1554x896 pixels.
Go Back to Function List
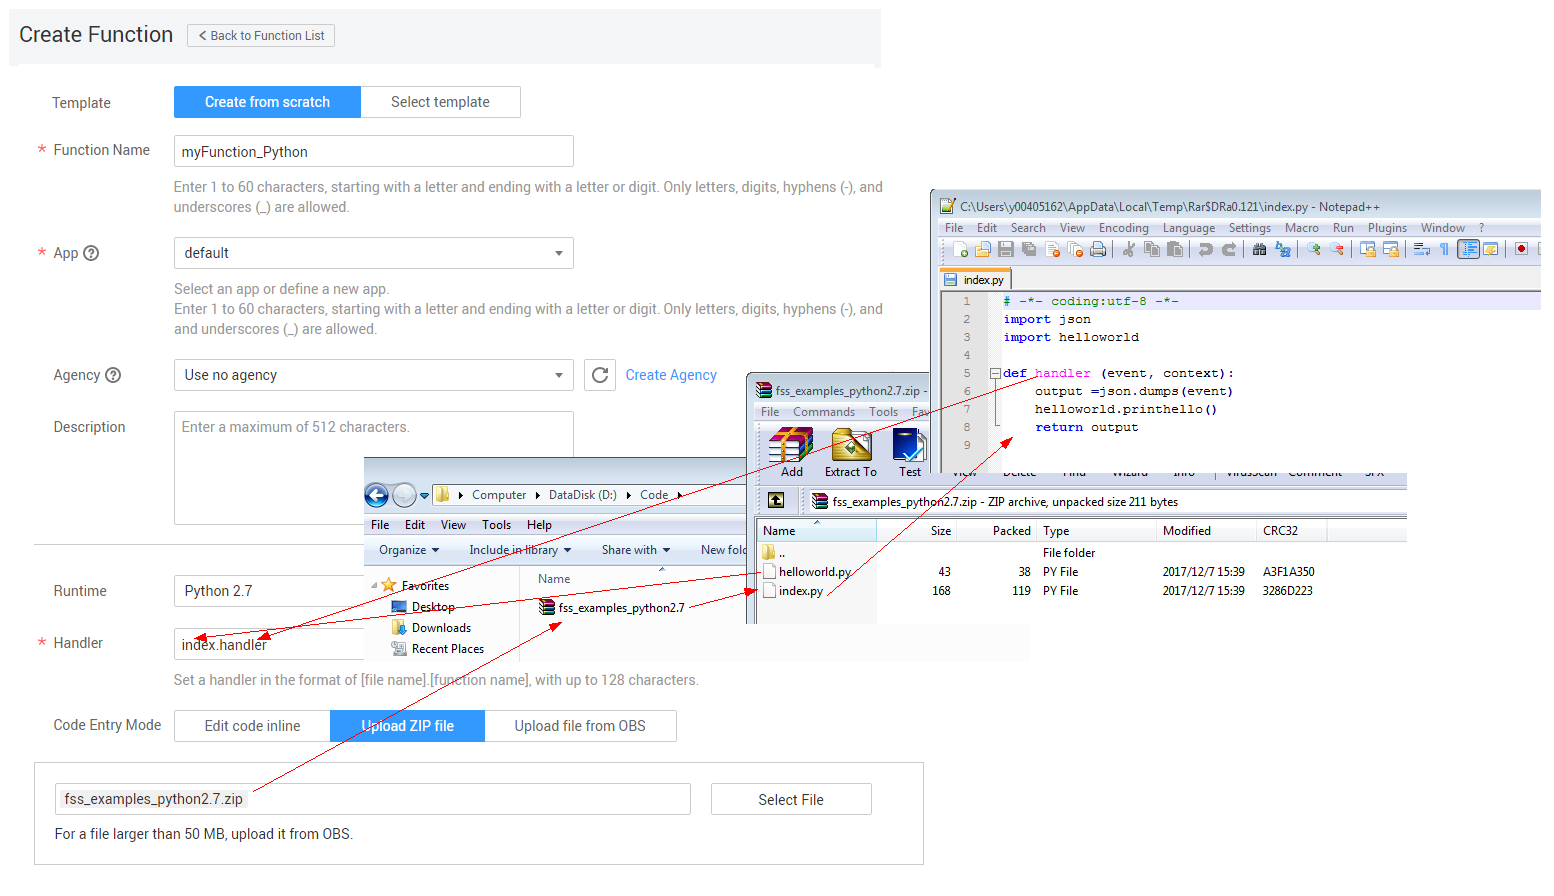click(x=261, y=36)
